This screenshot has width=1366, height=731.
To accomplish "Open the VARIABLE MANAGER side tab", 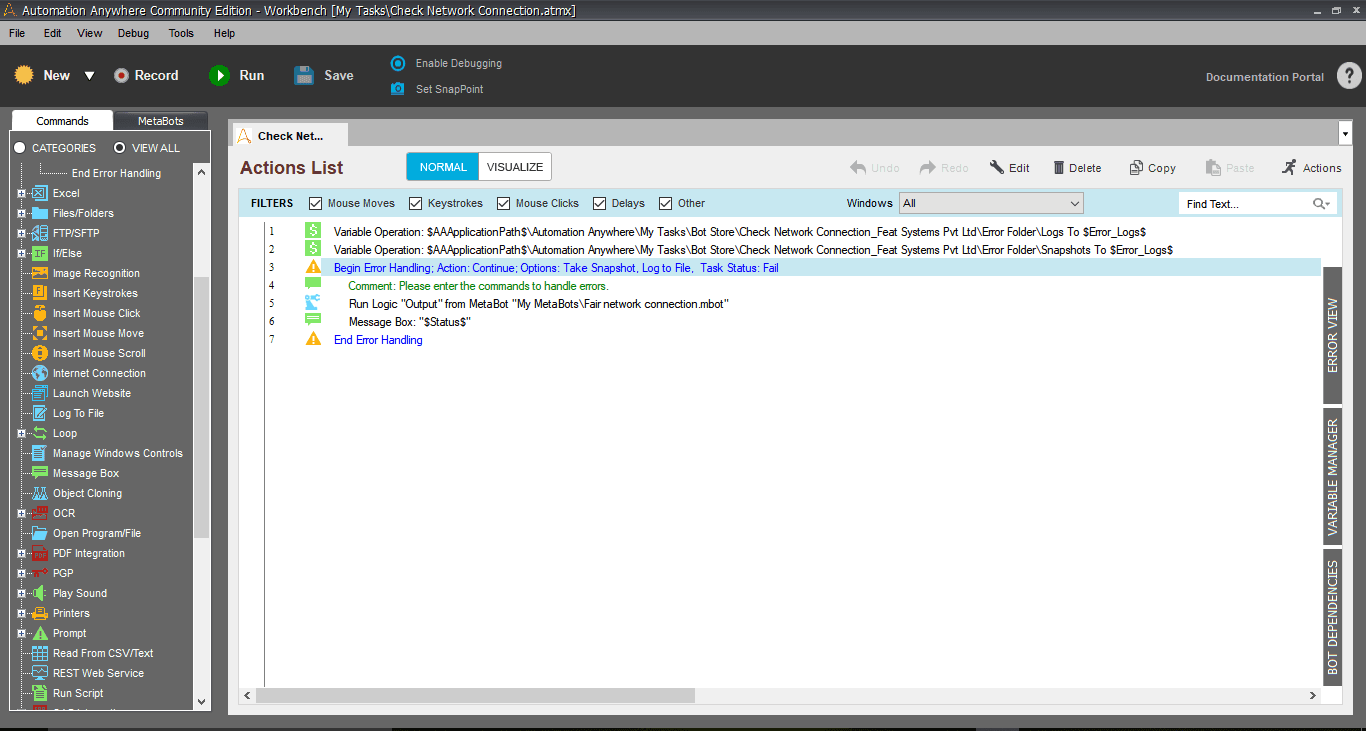I will click(1333, 477).
